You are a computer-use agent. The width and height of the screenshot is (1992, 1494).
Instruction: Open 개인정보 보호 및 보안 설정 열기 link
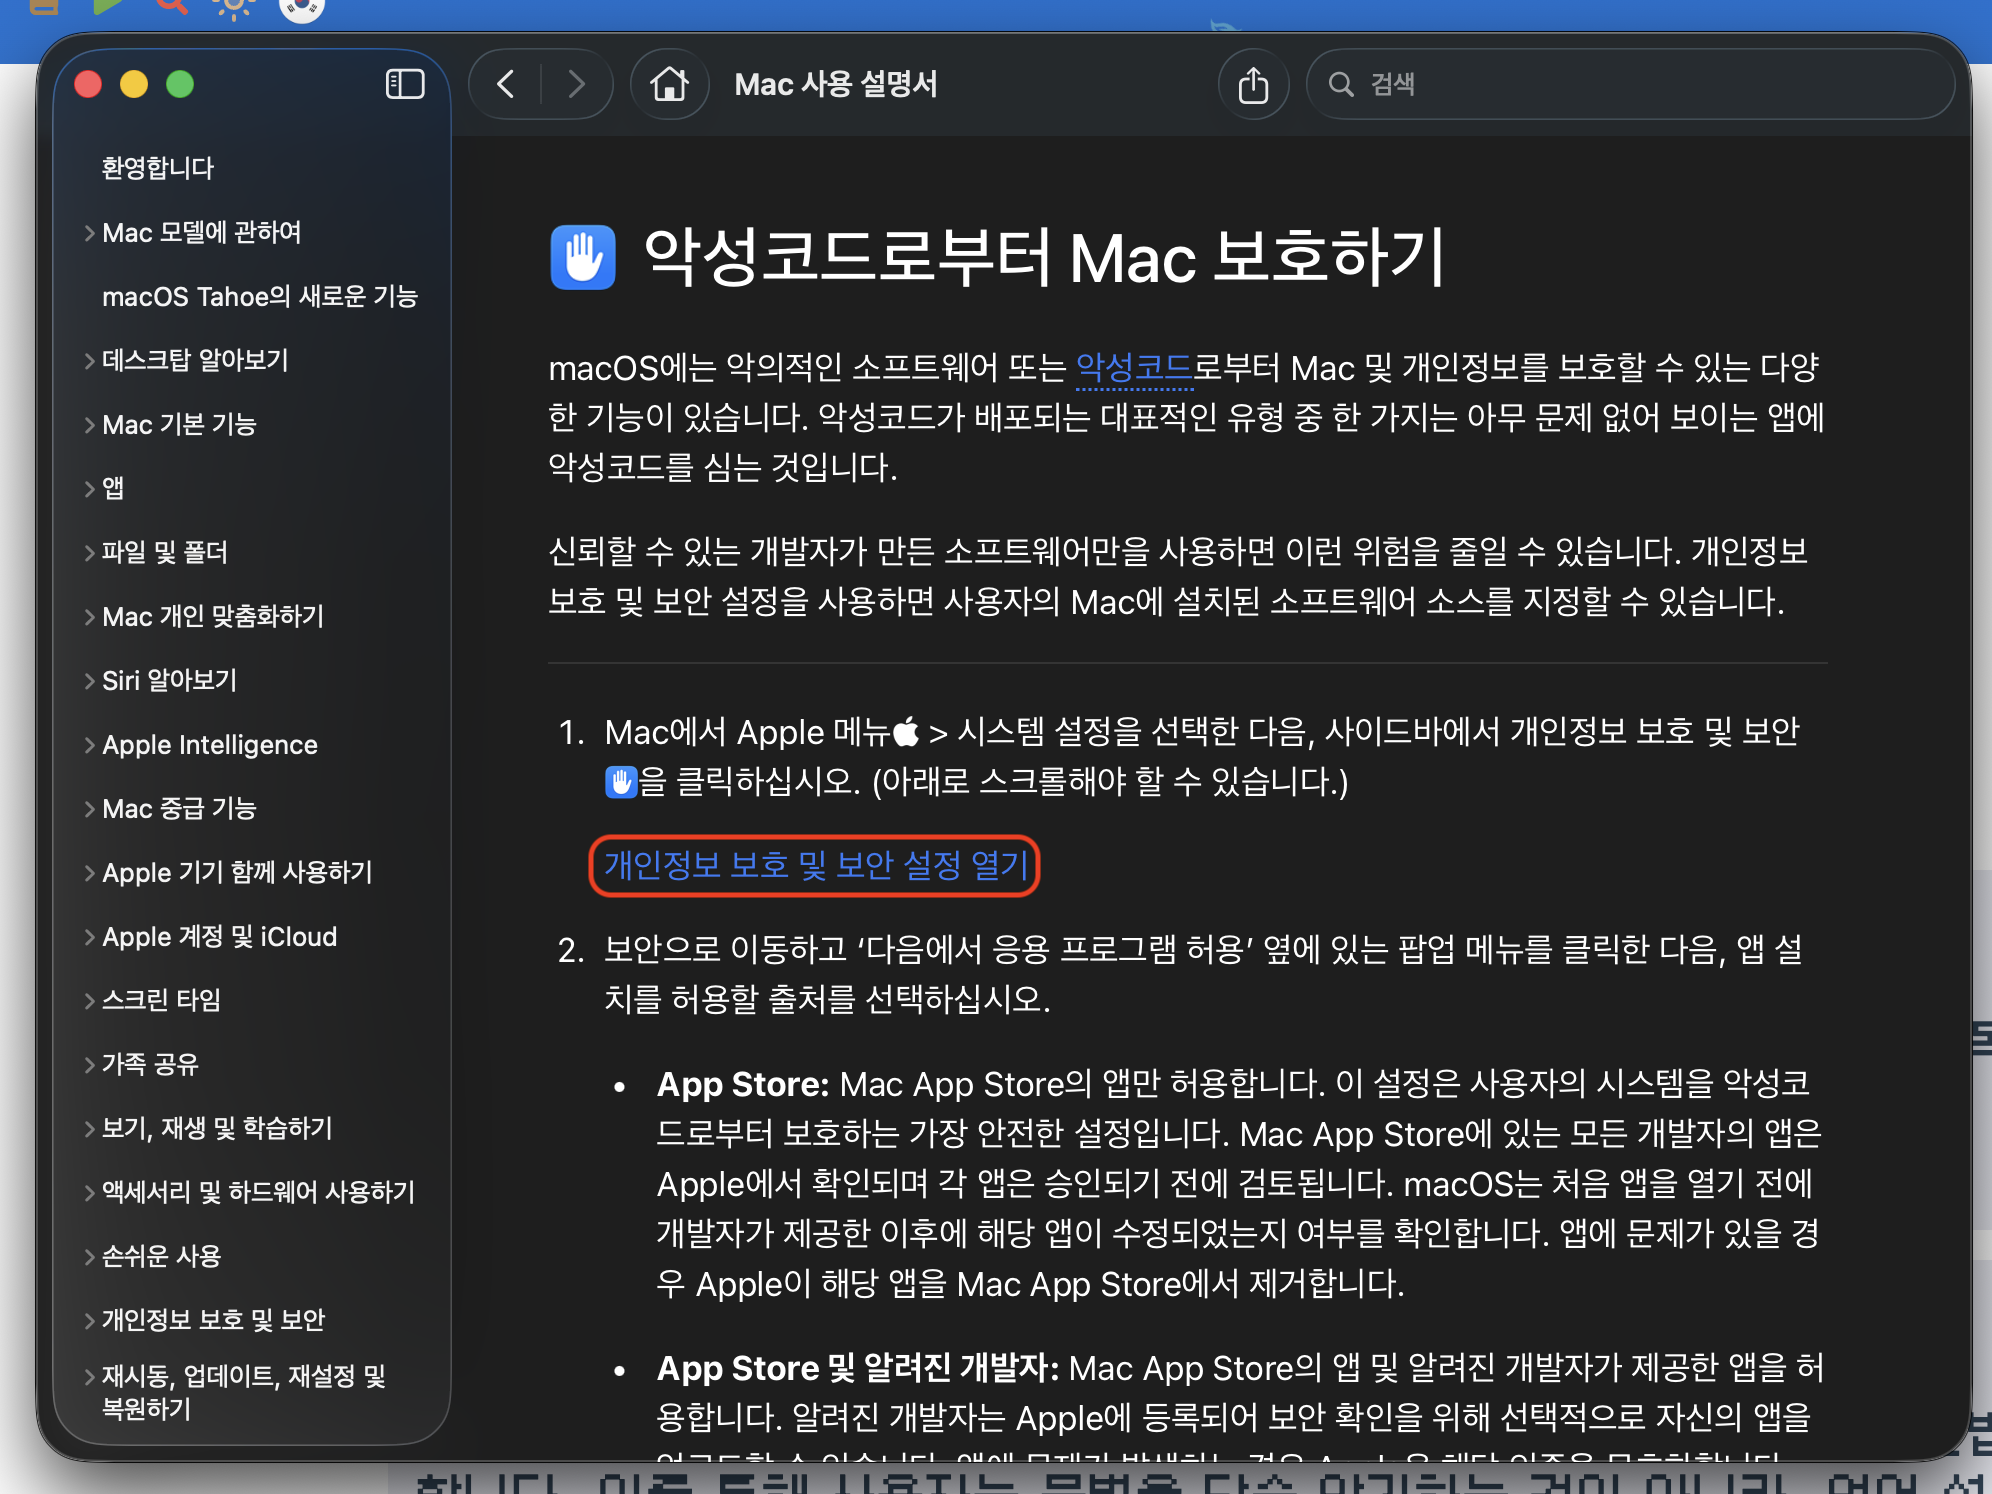pos(815,865)
